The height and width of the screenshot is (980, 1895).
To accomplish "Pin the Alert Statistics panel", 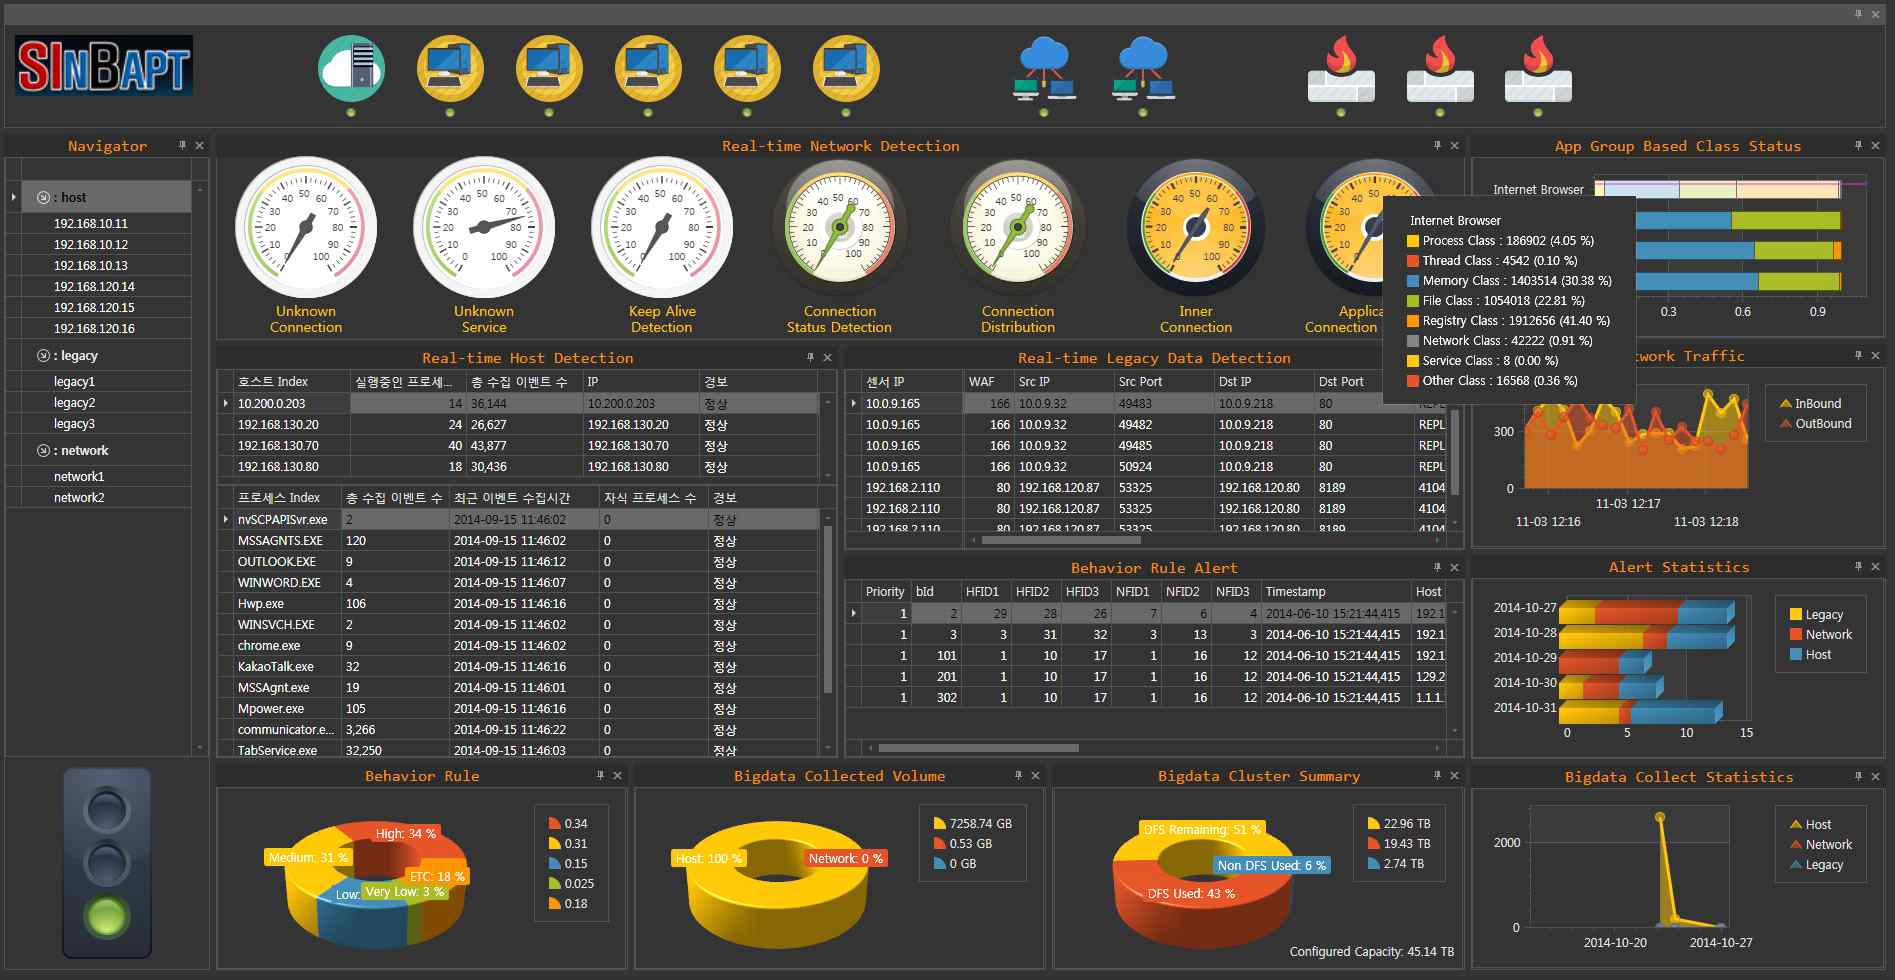I will [x=1858, y=566].
